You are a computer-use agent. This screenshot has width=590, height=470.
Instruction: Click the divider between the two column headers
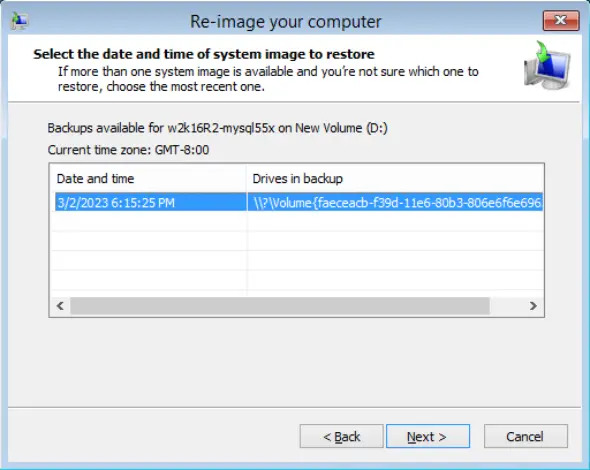tap(246, 178)
